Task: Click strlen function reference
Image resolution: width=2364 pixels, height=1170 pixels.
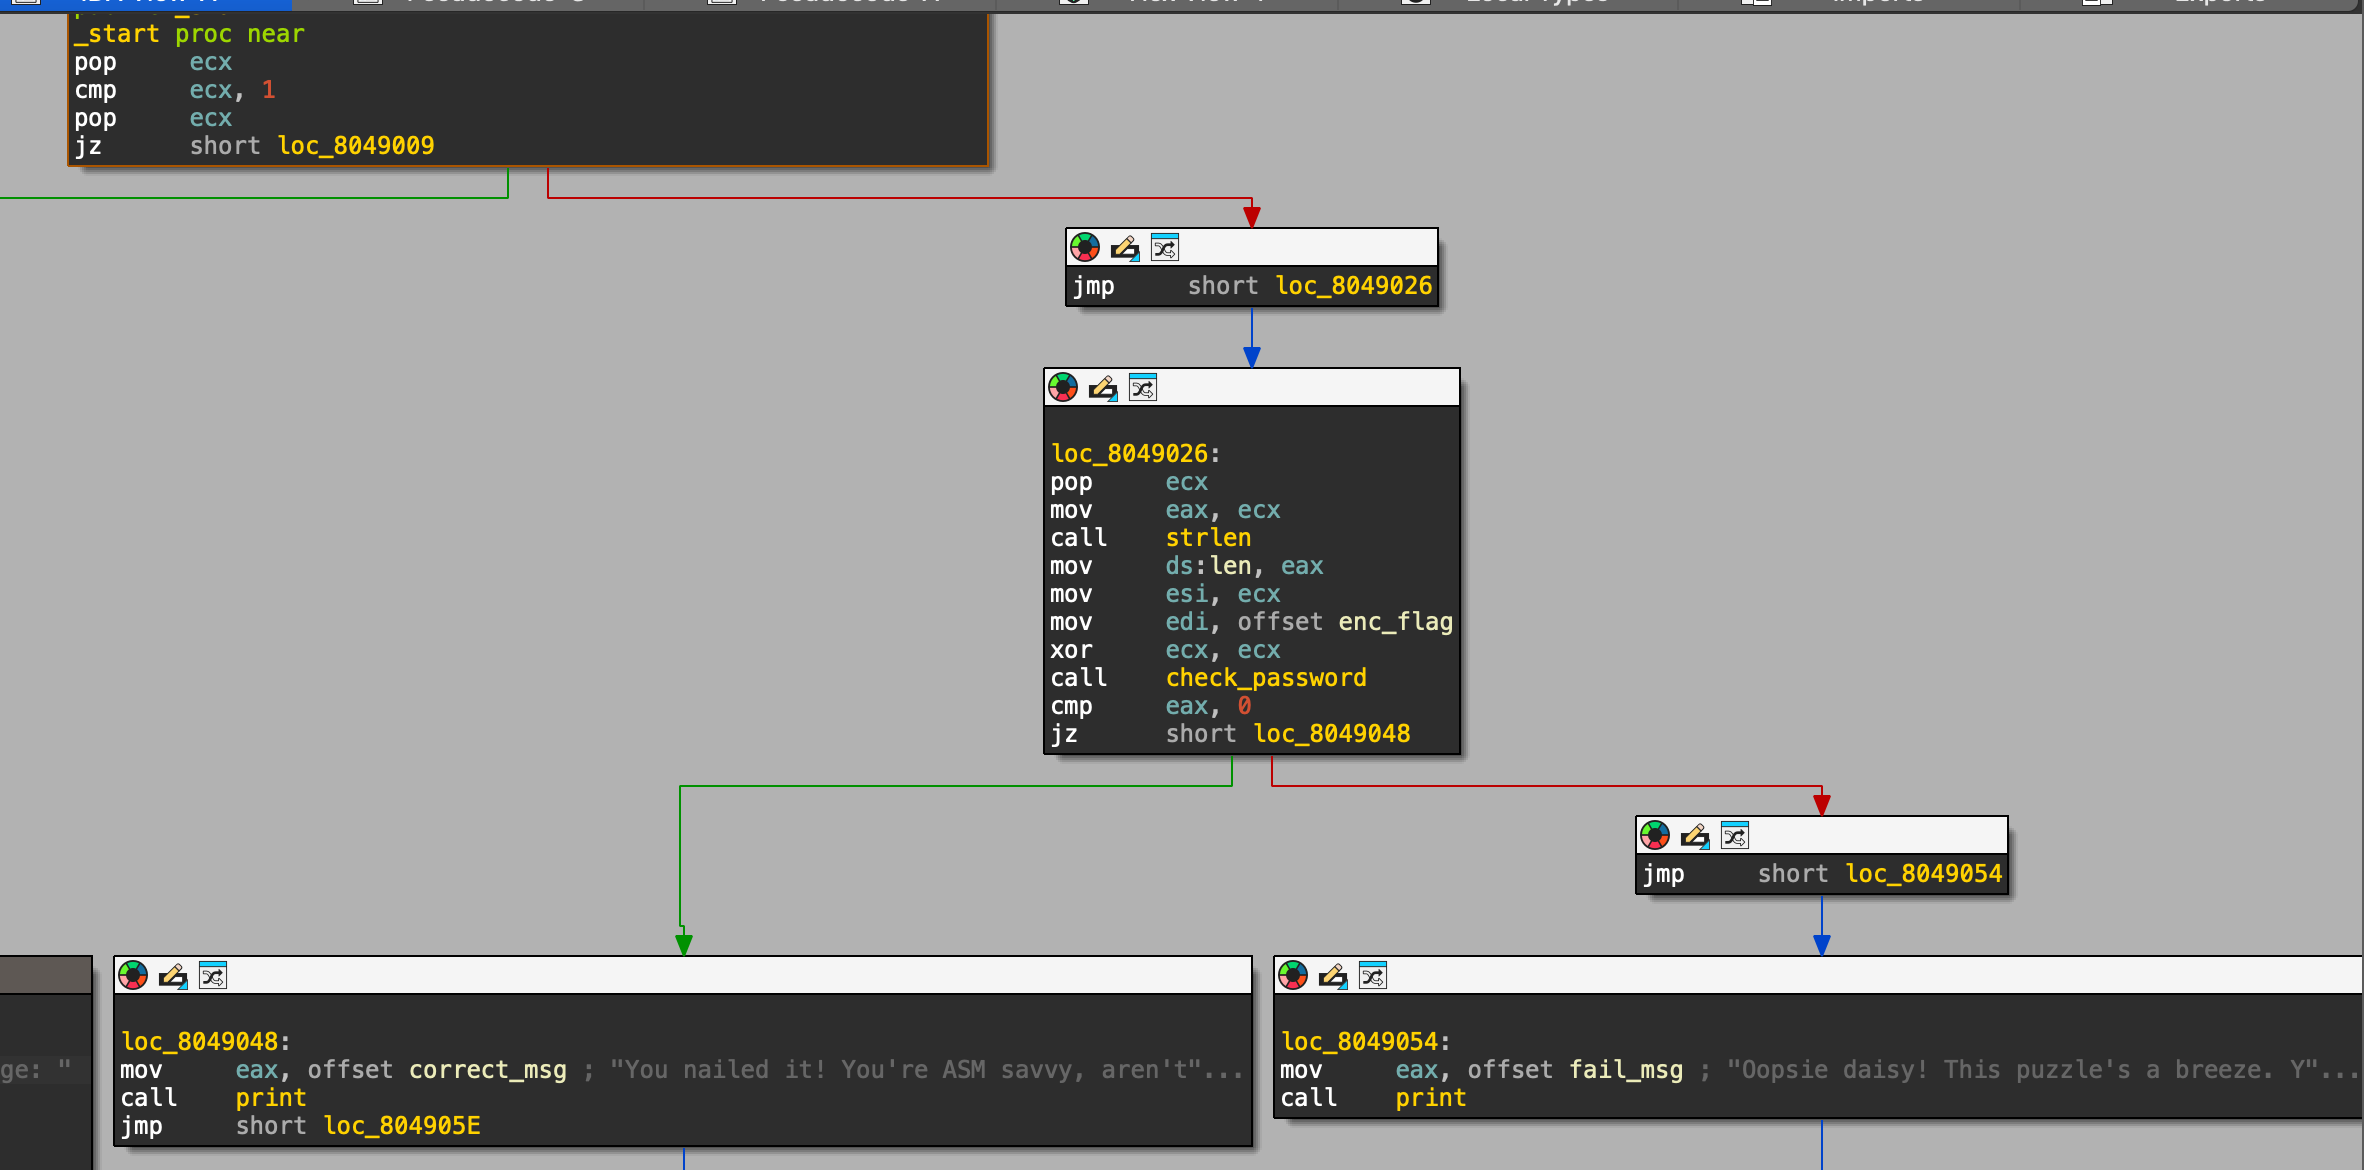Action: [x=1208, y=538]
